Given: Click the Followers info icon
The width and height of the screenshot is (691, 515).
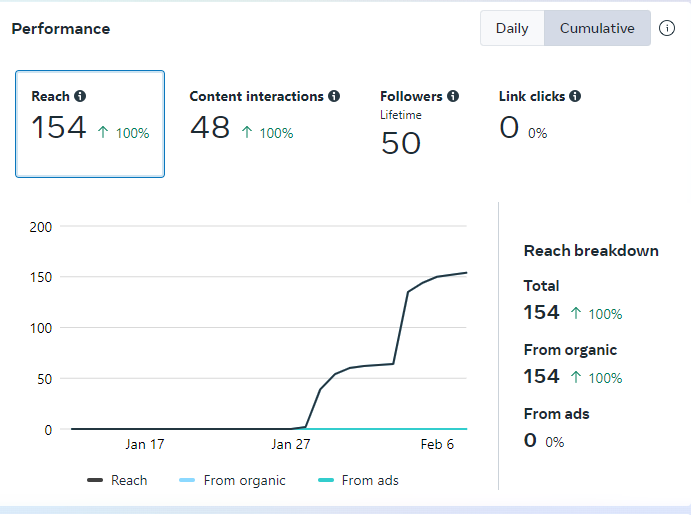Looking at the screenshot, I should (x=453, y=97).
